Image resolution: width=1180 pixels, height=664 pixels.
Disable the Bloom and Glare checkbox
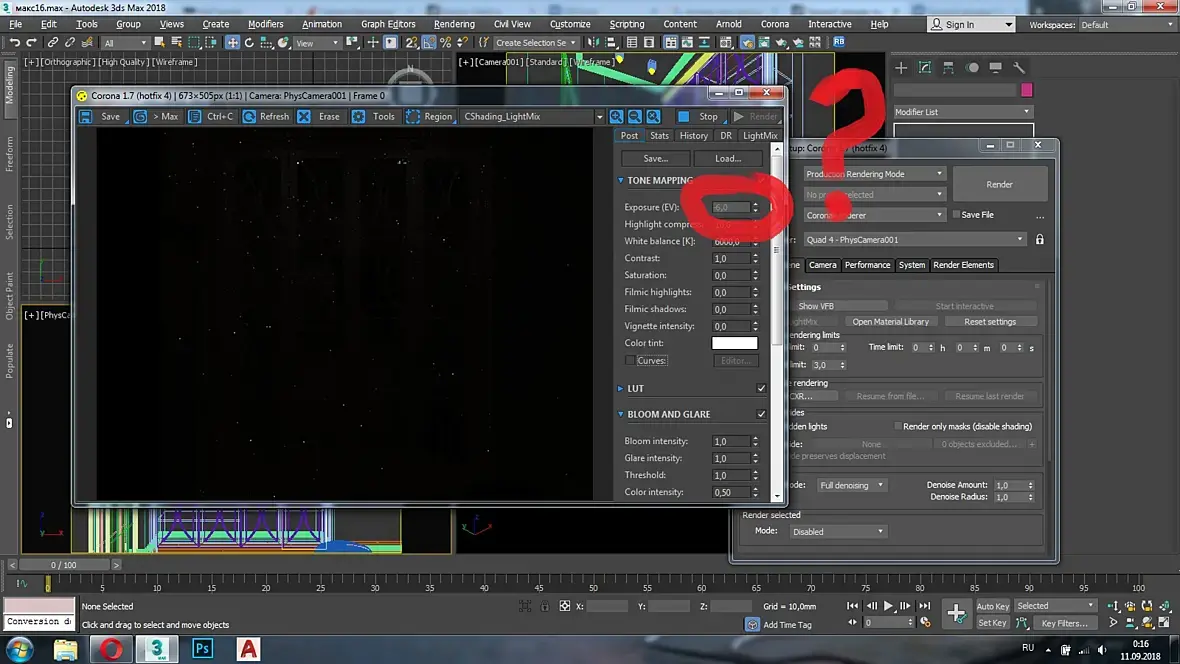(x=761, y=414)
